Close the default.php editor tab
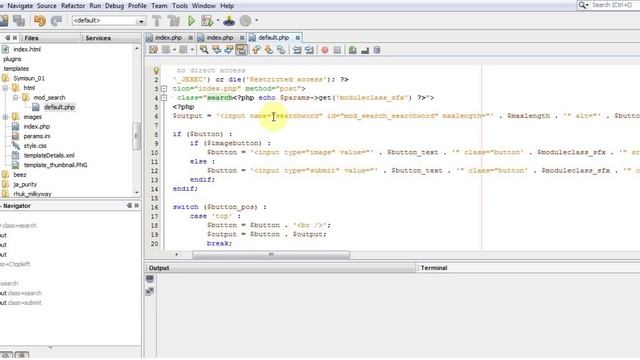The width and height of the screenshot is (640, 360). pos(298,38)
